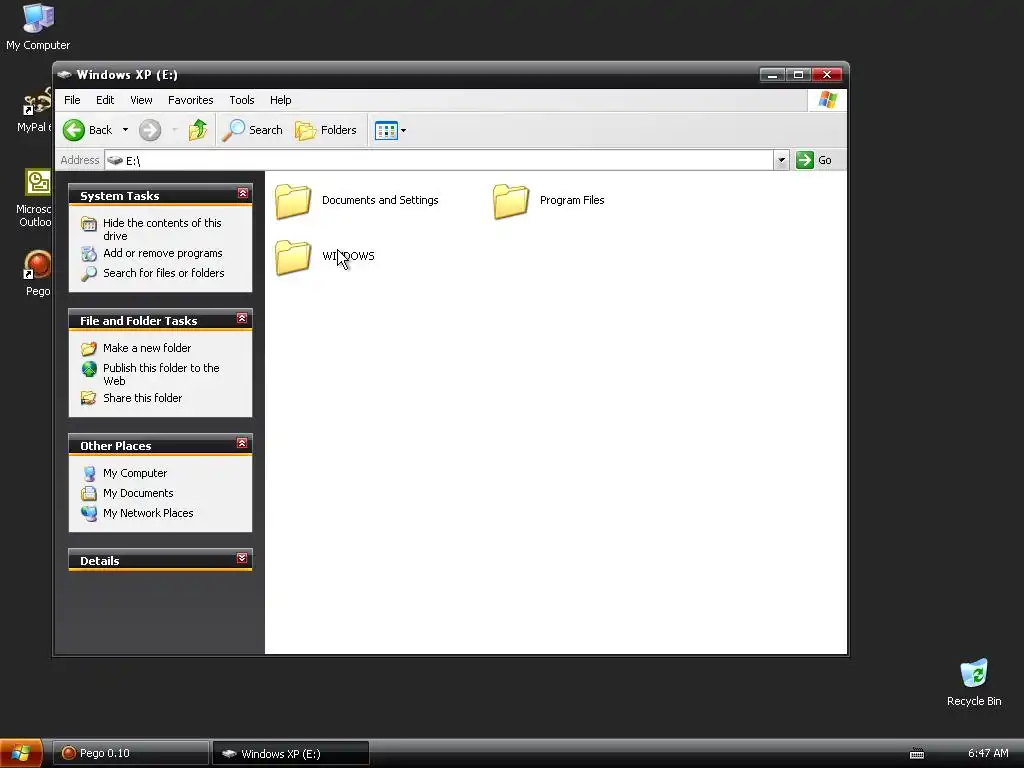This screenshot has width=1024, height=768.
Task: Click the address bar E:\ field
Action: [440, 160]
